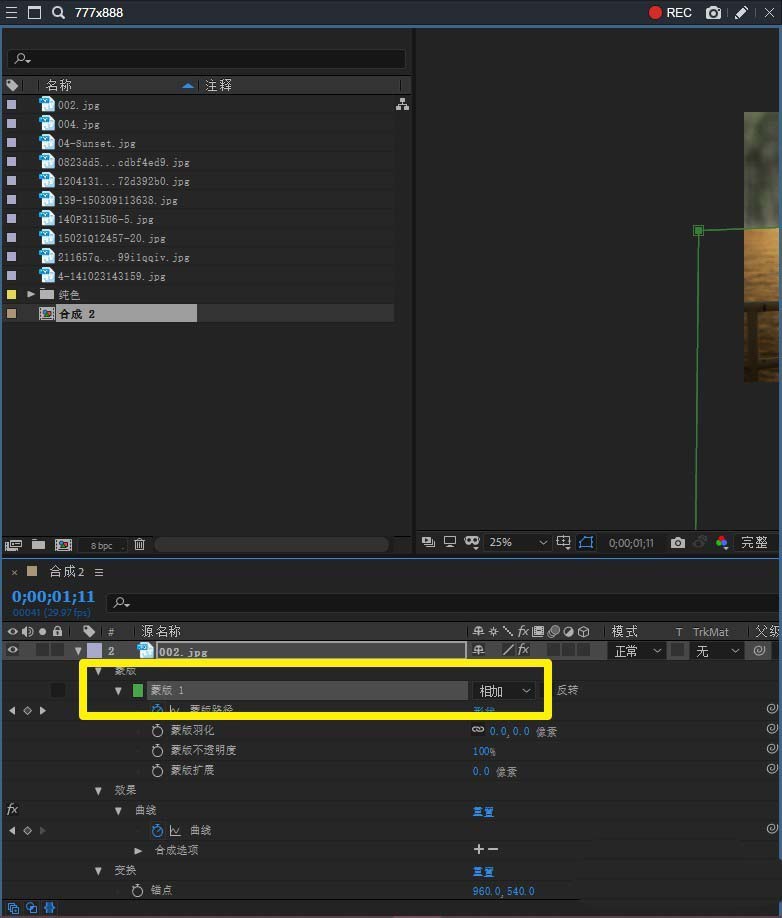This screenshot has height=918, width=782.
Task: Click the green 蒙版 1 color swatch
Action: tap(138, 691)
